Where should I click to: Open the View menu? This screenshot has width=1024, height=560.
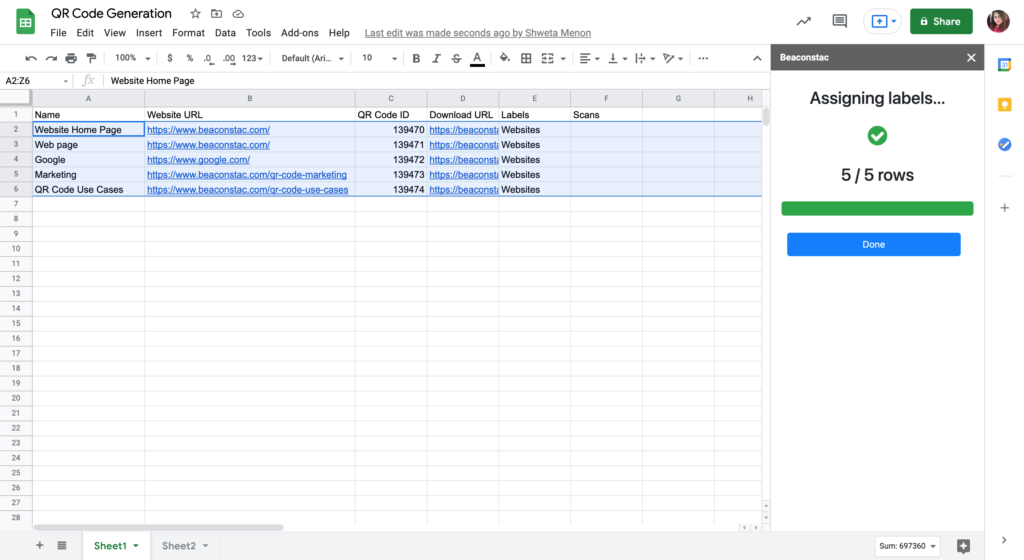[x=114, y=33]
